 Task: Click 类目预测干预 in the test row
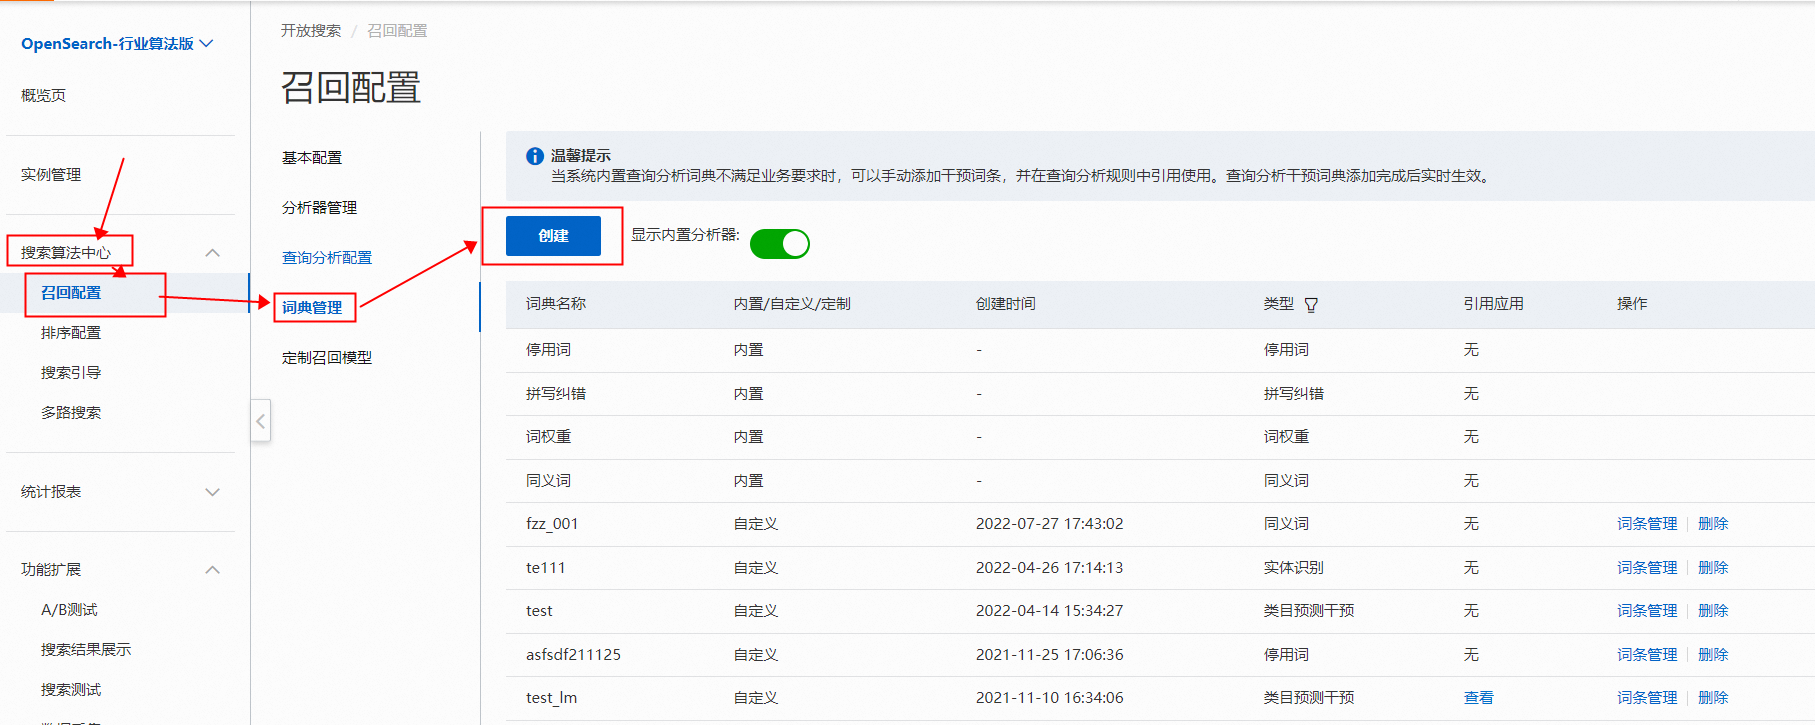coord(1309,611)
